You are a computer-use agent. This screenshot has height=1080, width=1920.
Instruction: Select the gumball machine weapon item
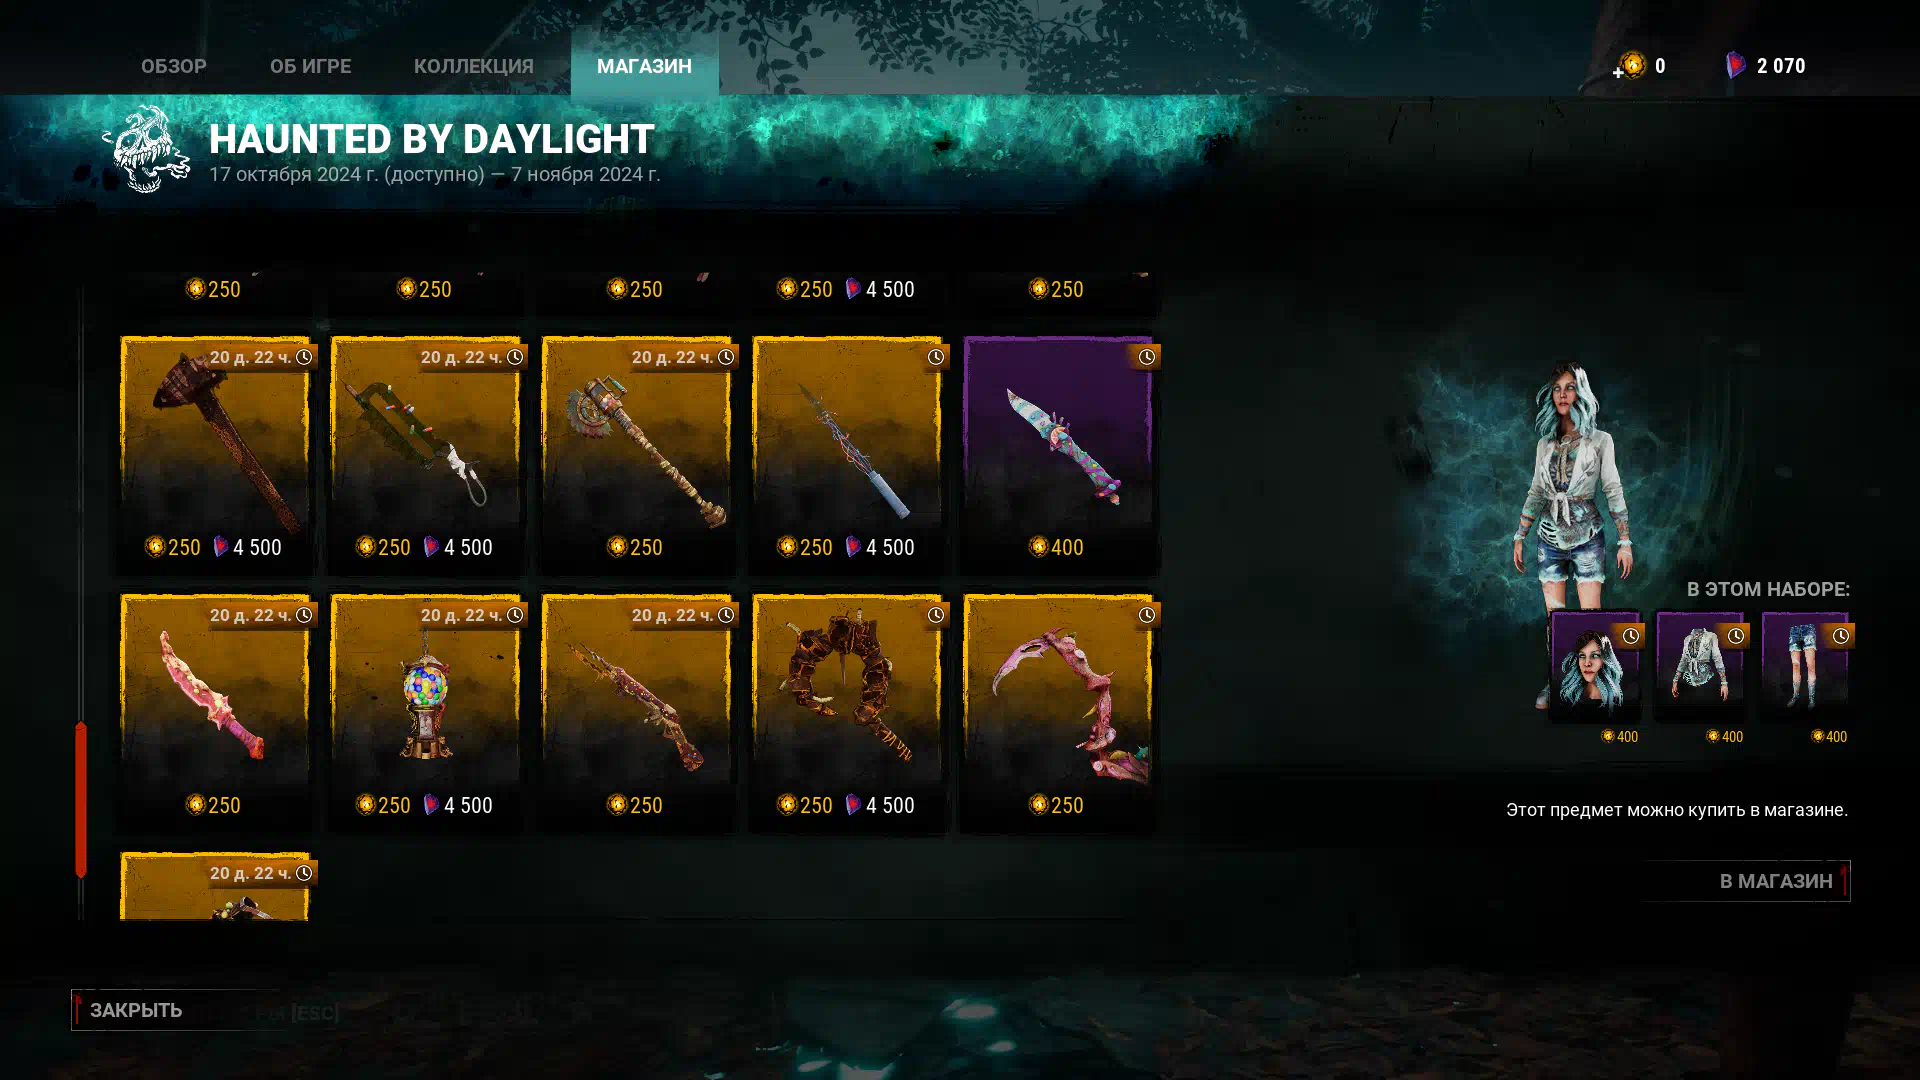pyautogui.click(x=425, y=712)
